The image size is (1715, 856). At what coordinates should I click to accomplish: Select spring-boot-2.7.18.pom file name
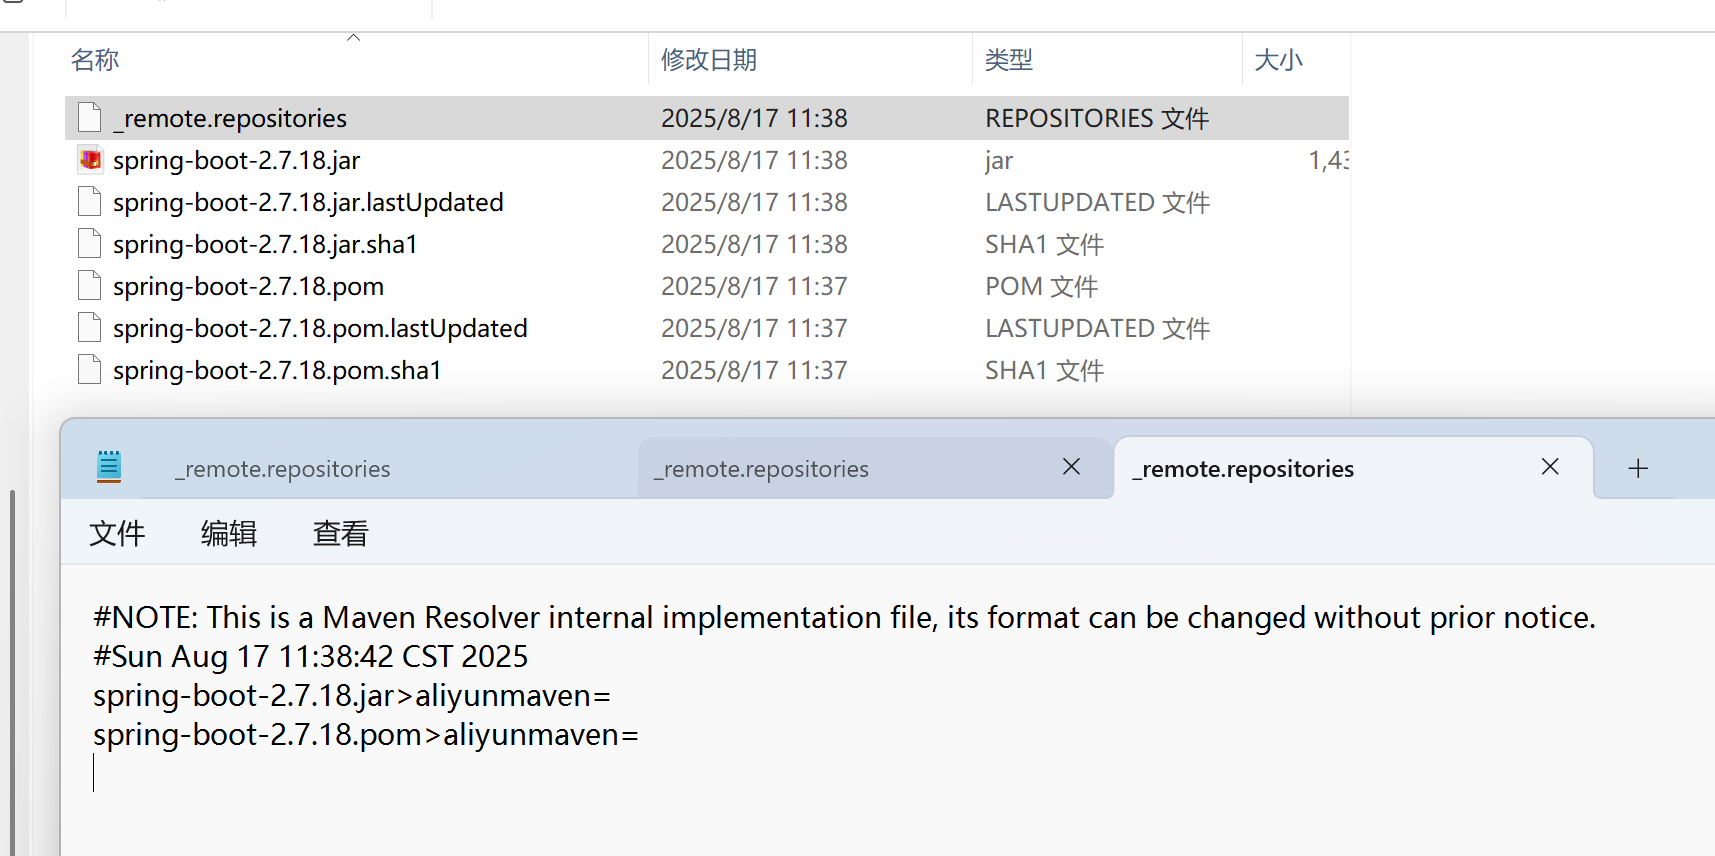point(248,286)
